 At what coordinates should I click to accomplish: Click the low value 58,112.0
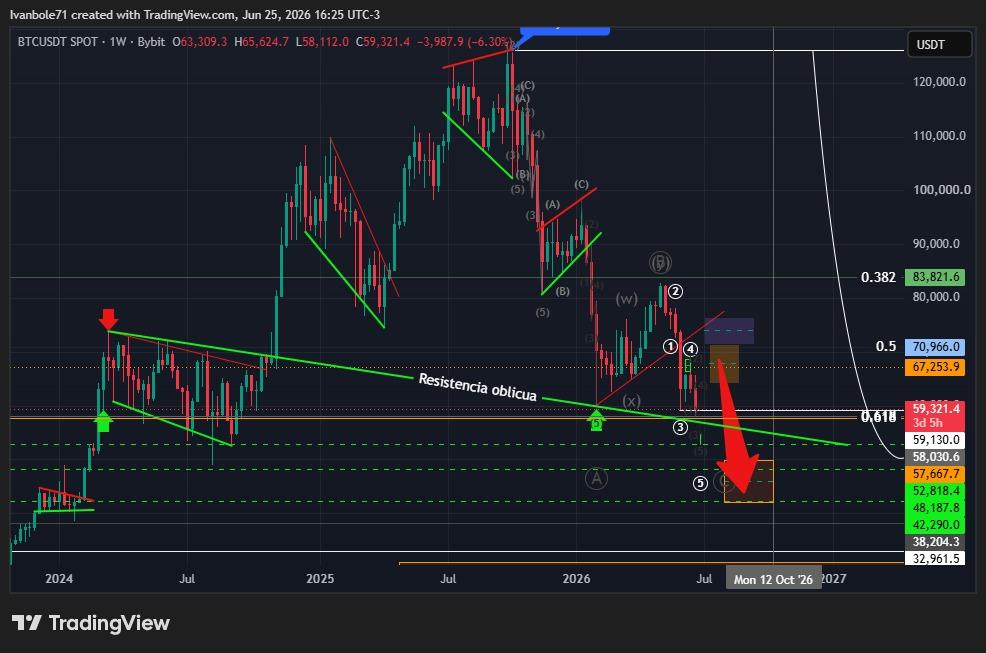(325, 42)
